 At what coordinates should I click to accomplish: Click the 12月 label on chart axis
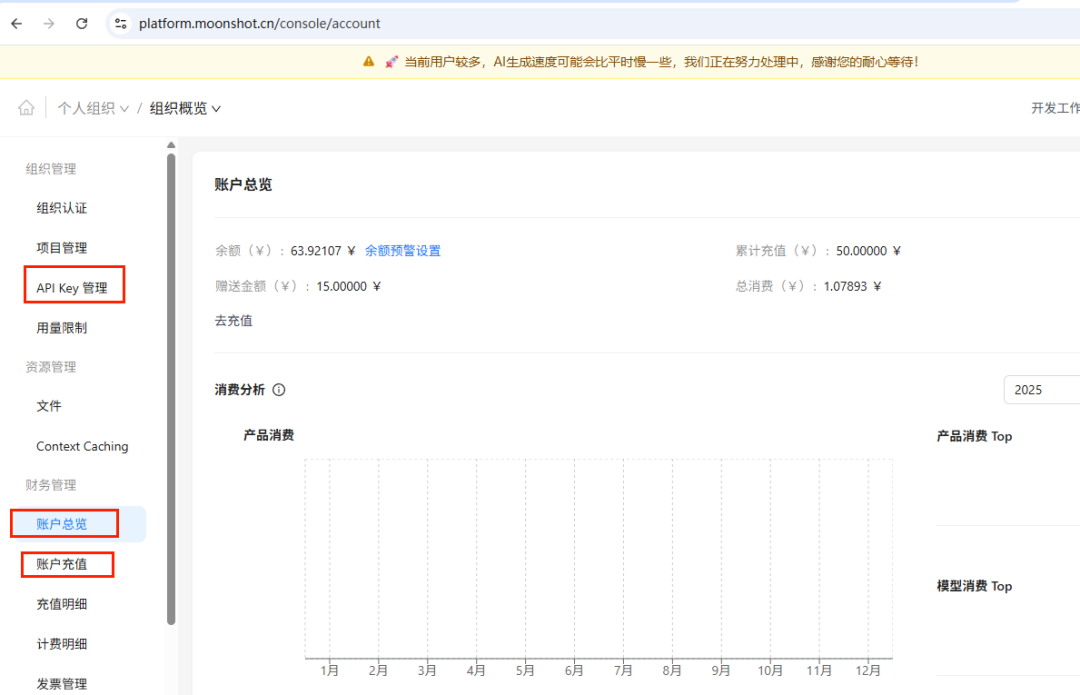point(868,671)
